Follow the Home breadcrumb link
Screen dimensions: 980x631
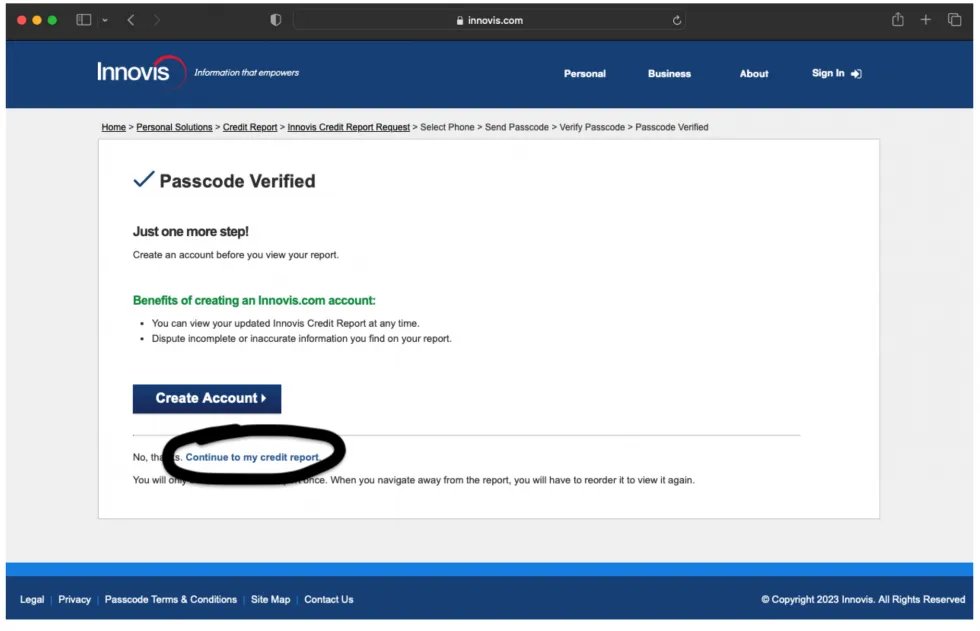point(114,127)
